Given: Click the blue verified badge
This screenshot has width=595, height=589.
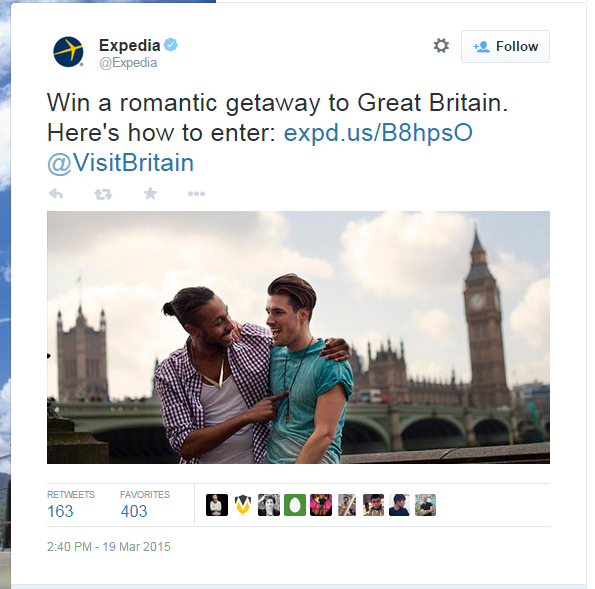Looking at the screenshot, I should click(171, 45).
